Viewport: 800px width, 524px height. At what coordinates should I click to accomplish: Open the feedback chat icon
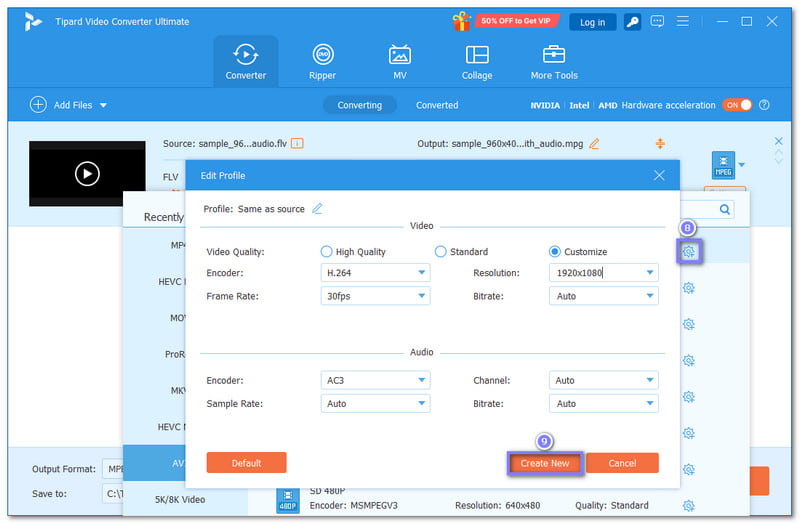coord(657,21)
